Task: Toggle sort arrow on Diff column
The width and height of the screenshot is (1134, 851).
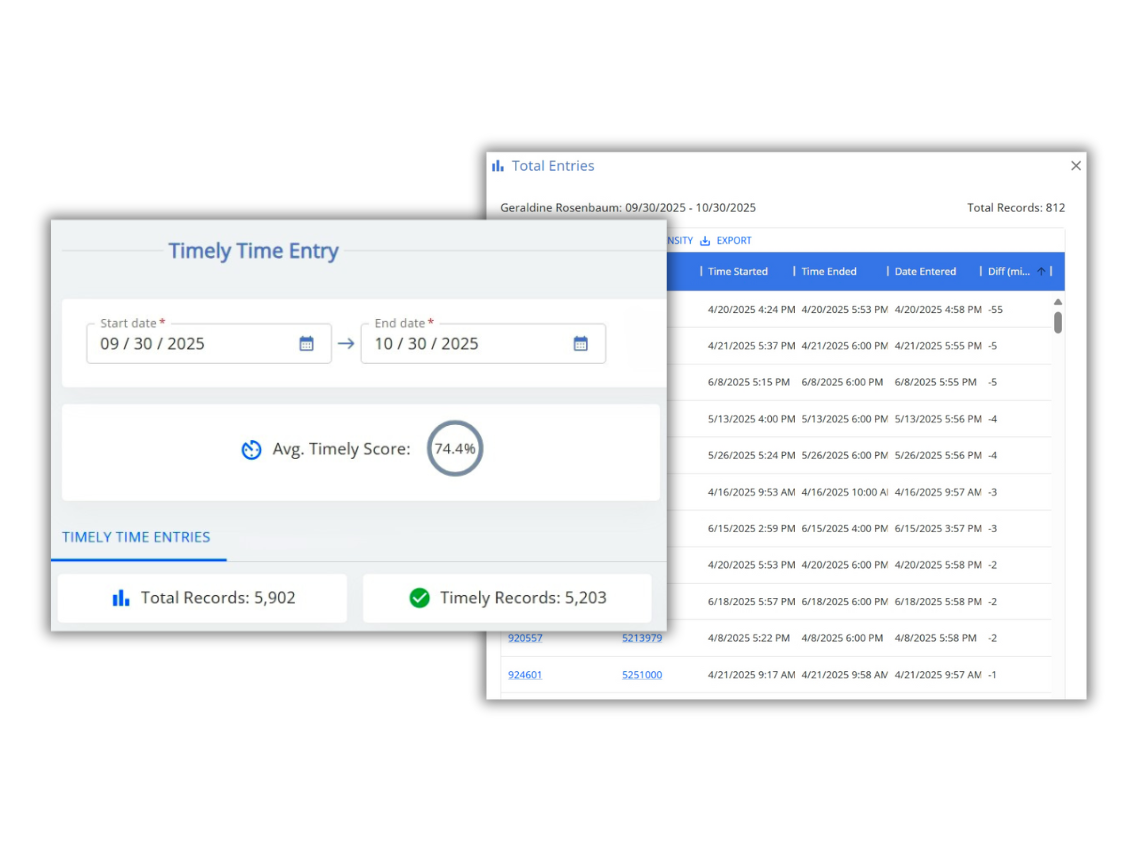Action: pos(1041,272)
